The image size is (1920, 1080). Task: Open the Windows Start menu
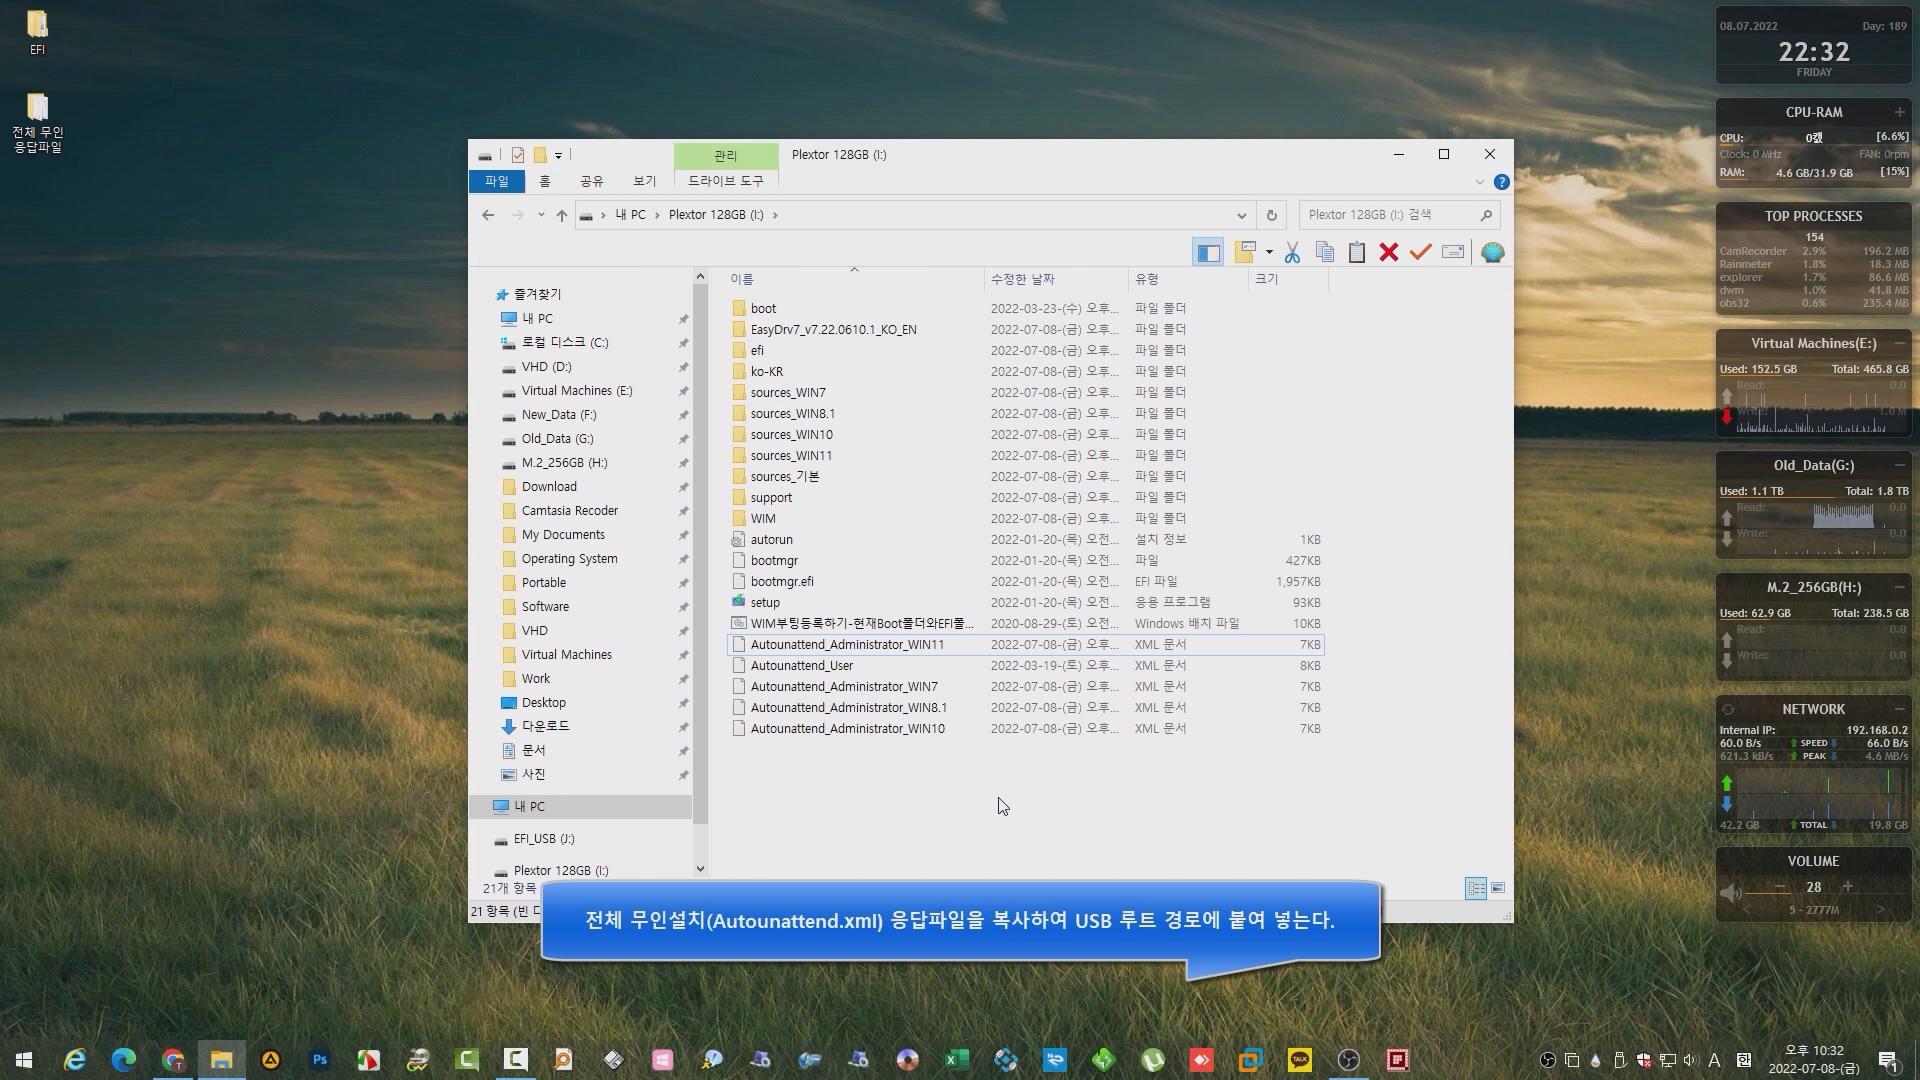click(24, 1059)
